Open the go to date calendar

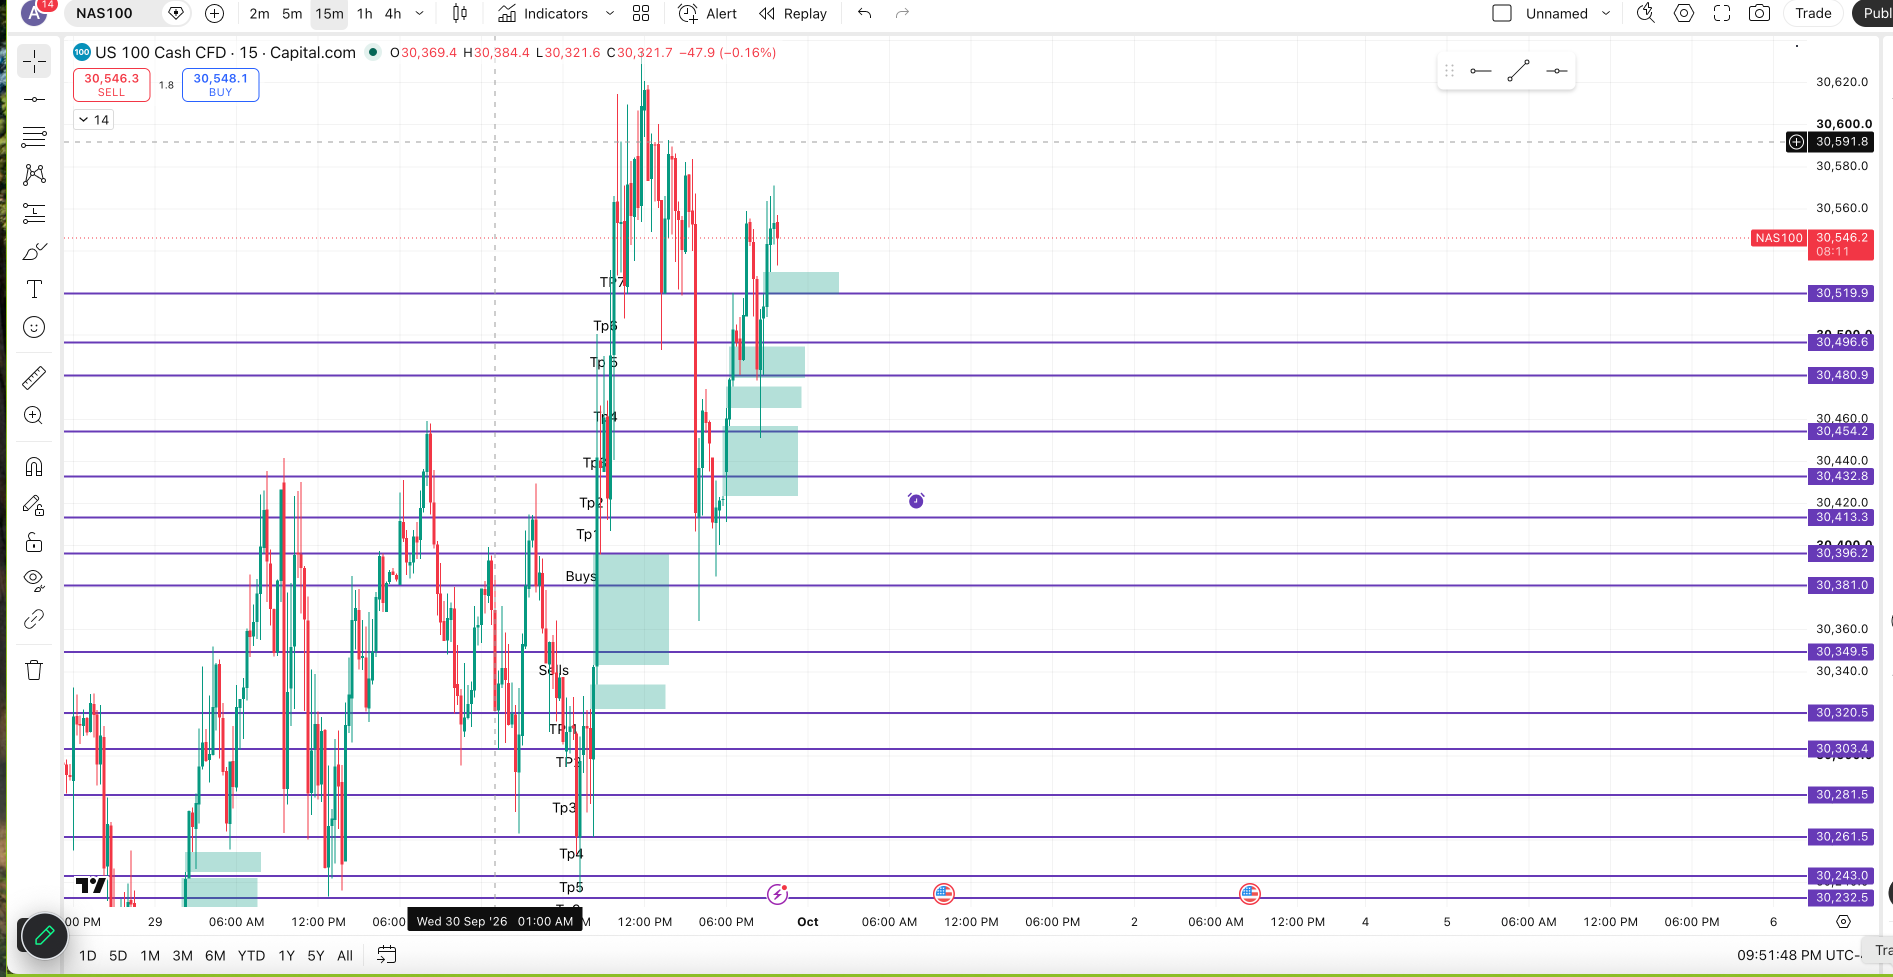pos(386,955)
